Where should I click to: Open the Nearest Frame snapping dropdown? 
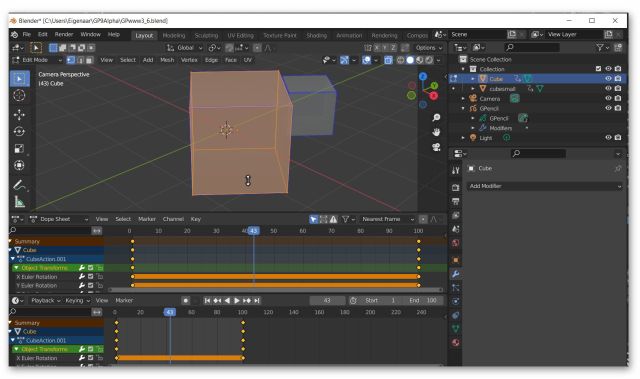click(387, 219)
